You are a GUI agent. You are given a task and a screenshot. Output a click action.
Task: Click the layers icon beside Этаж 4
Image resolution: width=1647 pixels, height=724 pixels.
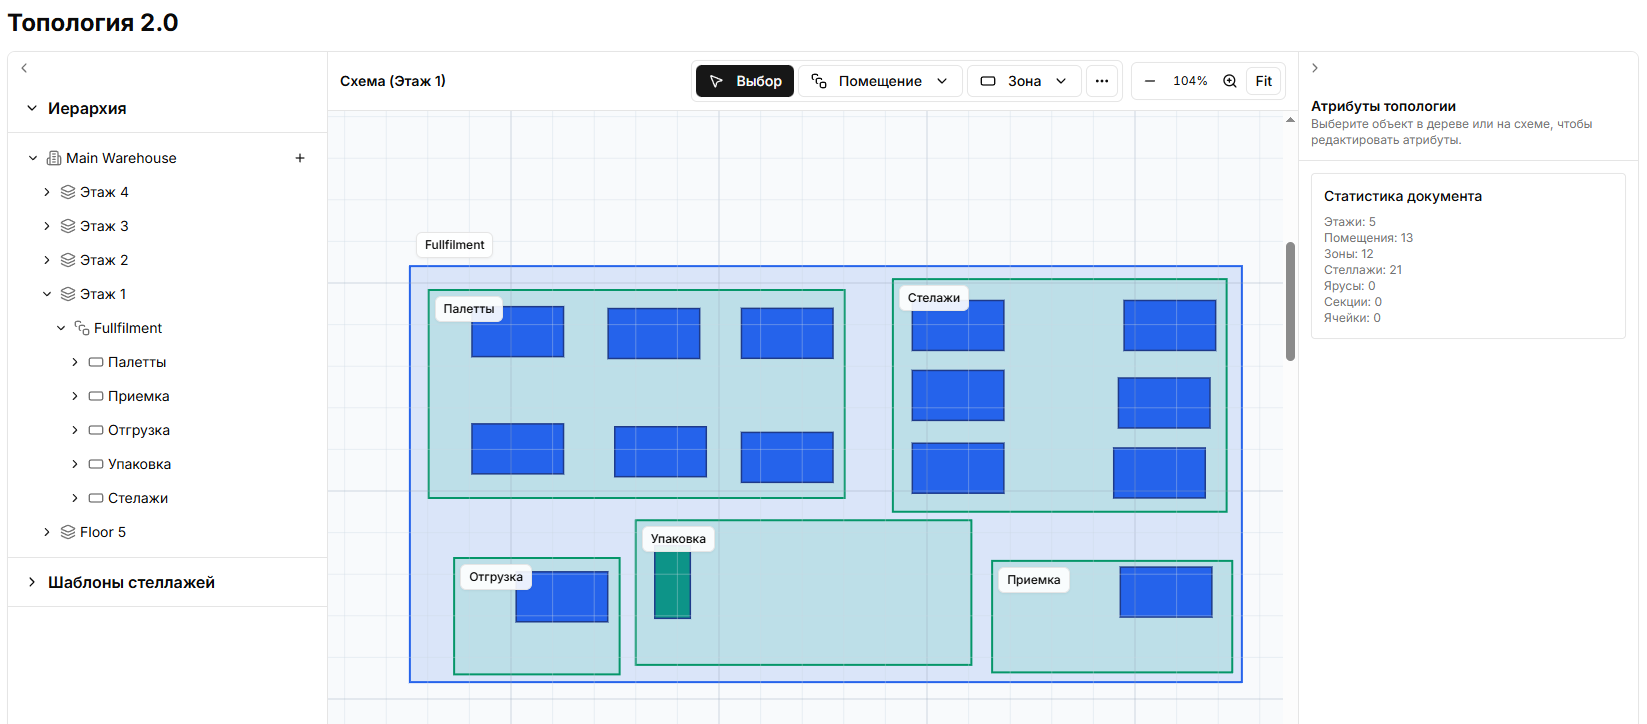[x=68, y=192]
